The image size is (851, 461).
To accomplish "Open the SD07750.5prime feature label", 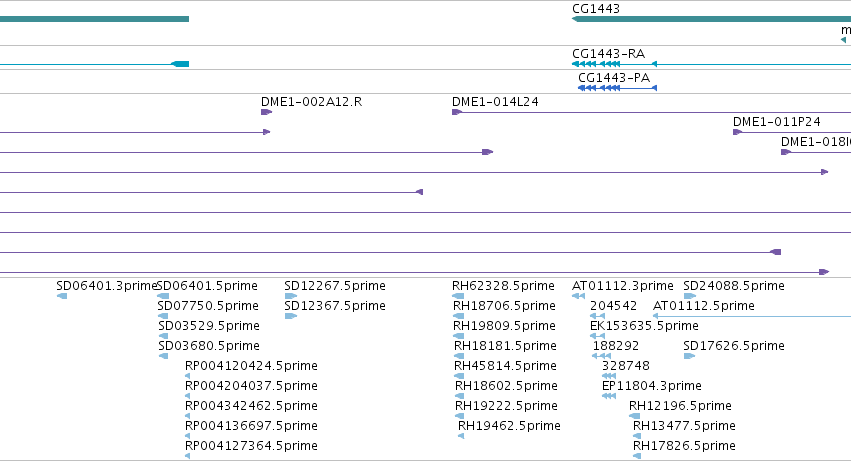I will (x=208, y=306).
